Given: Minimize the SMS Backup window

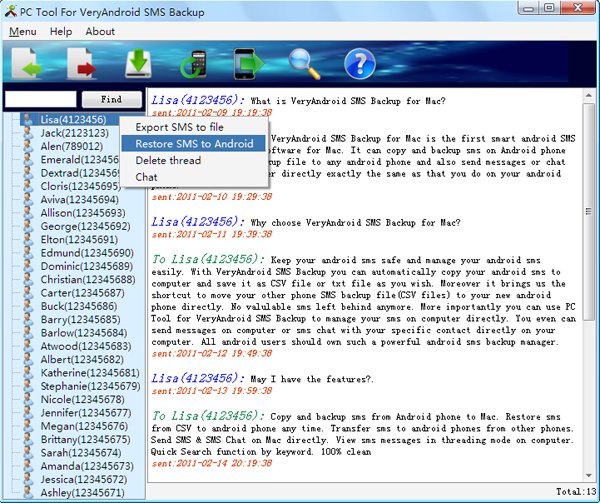Looking at the screenshot, I should (528, 8).
